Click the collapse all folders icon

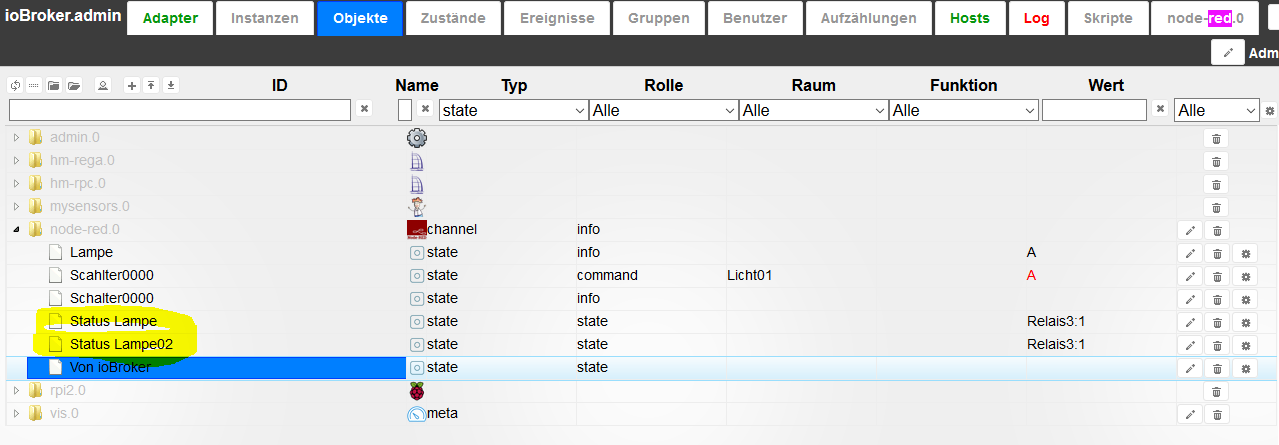(54, 86)
